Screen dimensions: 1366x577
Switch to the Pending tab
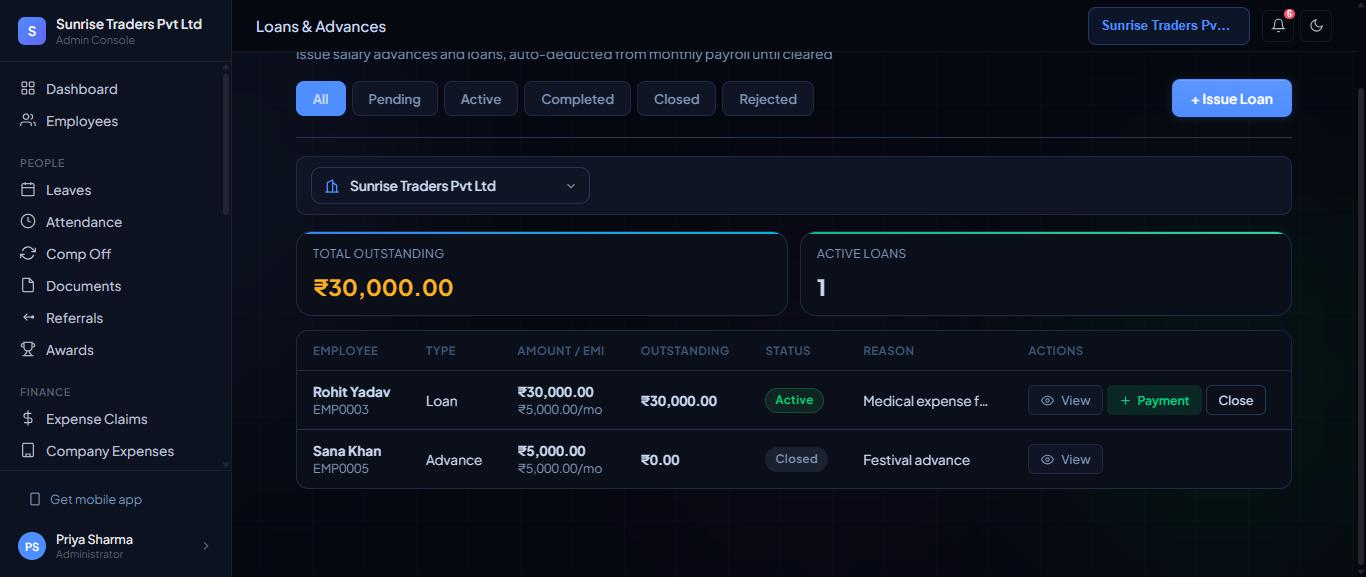[394, 99]
